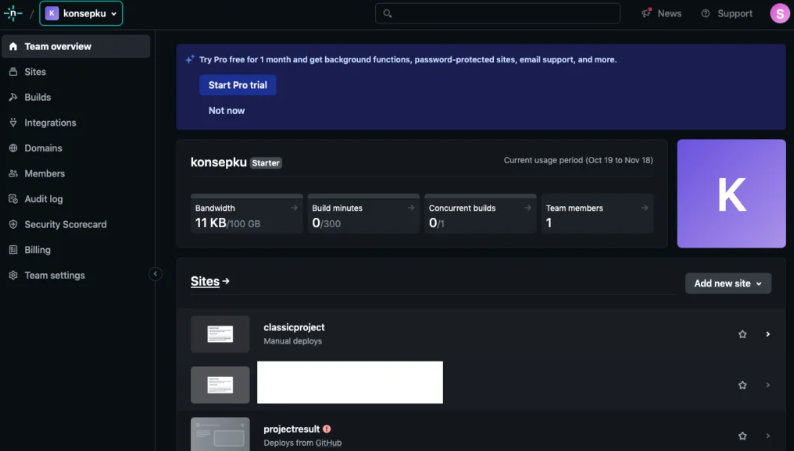794x451 pixels.
Task: Click the home icon beside Team overview
Action: pyautogui.click(x=13, y=46)
